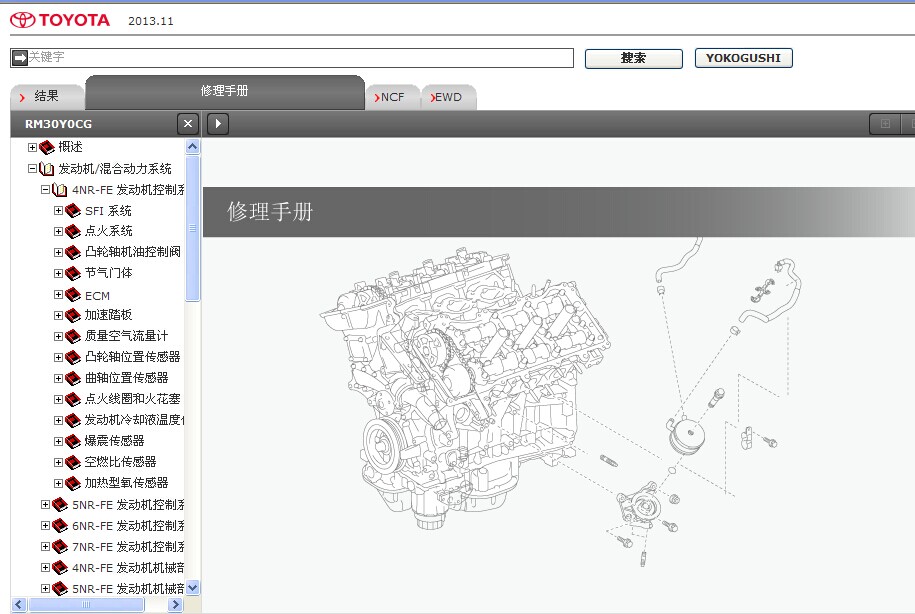Select the 7NR-FE 发动机控制 tree item
Screen dimensions: 915x614
pos(128,547)
